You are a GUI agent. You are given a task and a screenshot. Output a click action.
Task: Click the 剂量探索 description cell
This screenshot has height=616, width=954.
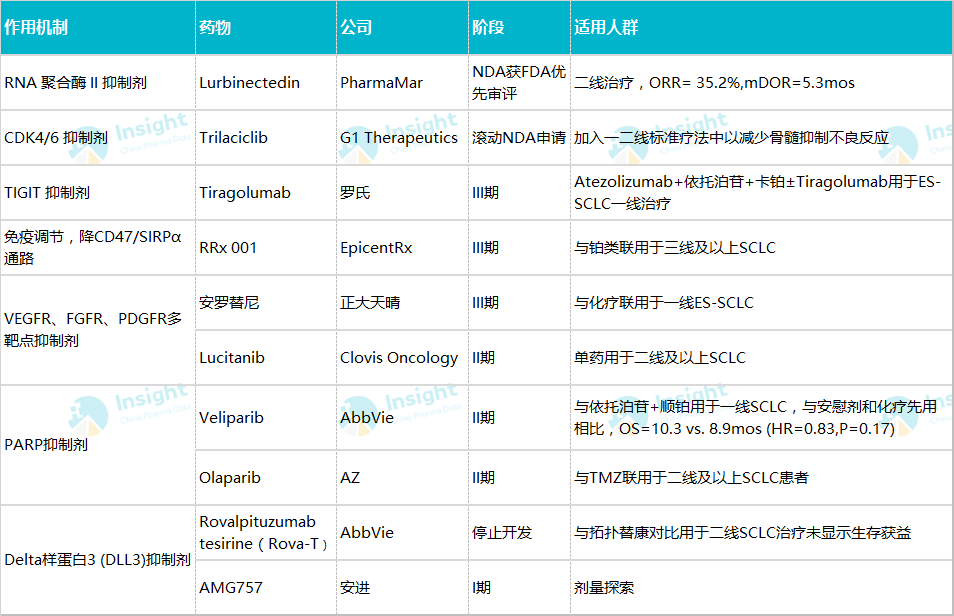pyautogui.click(x=762, y=587)
